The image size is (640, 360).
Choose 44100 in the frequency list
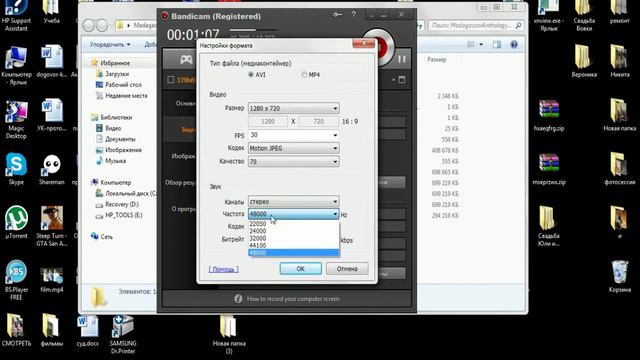pos(293,246)
